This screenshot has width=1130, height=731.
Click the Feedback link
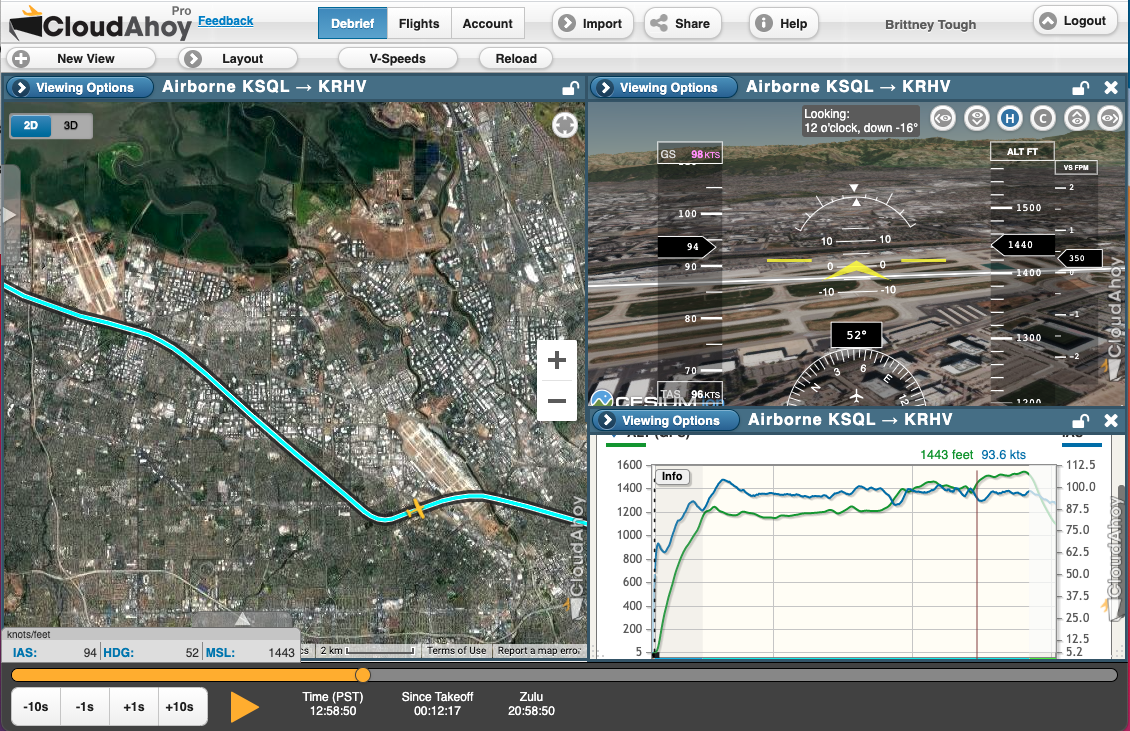click(226, 21)
